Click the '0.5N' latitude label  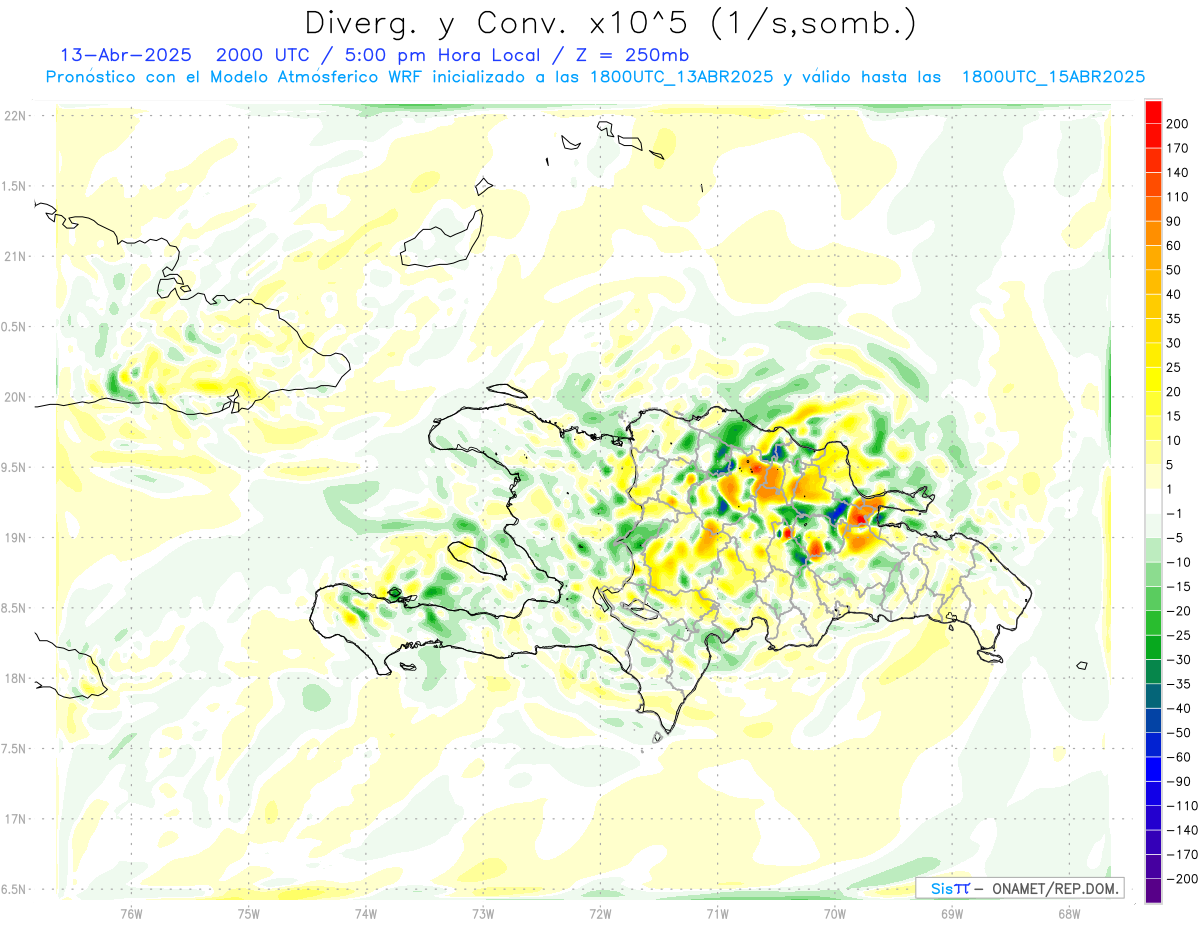pyautogui.click(x=14, y=327)
